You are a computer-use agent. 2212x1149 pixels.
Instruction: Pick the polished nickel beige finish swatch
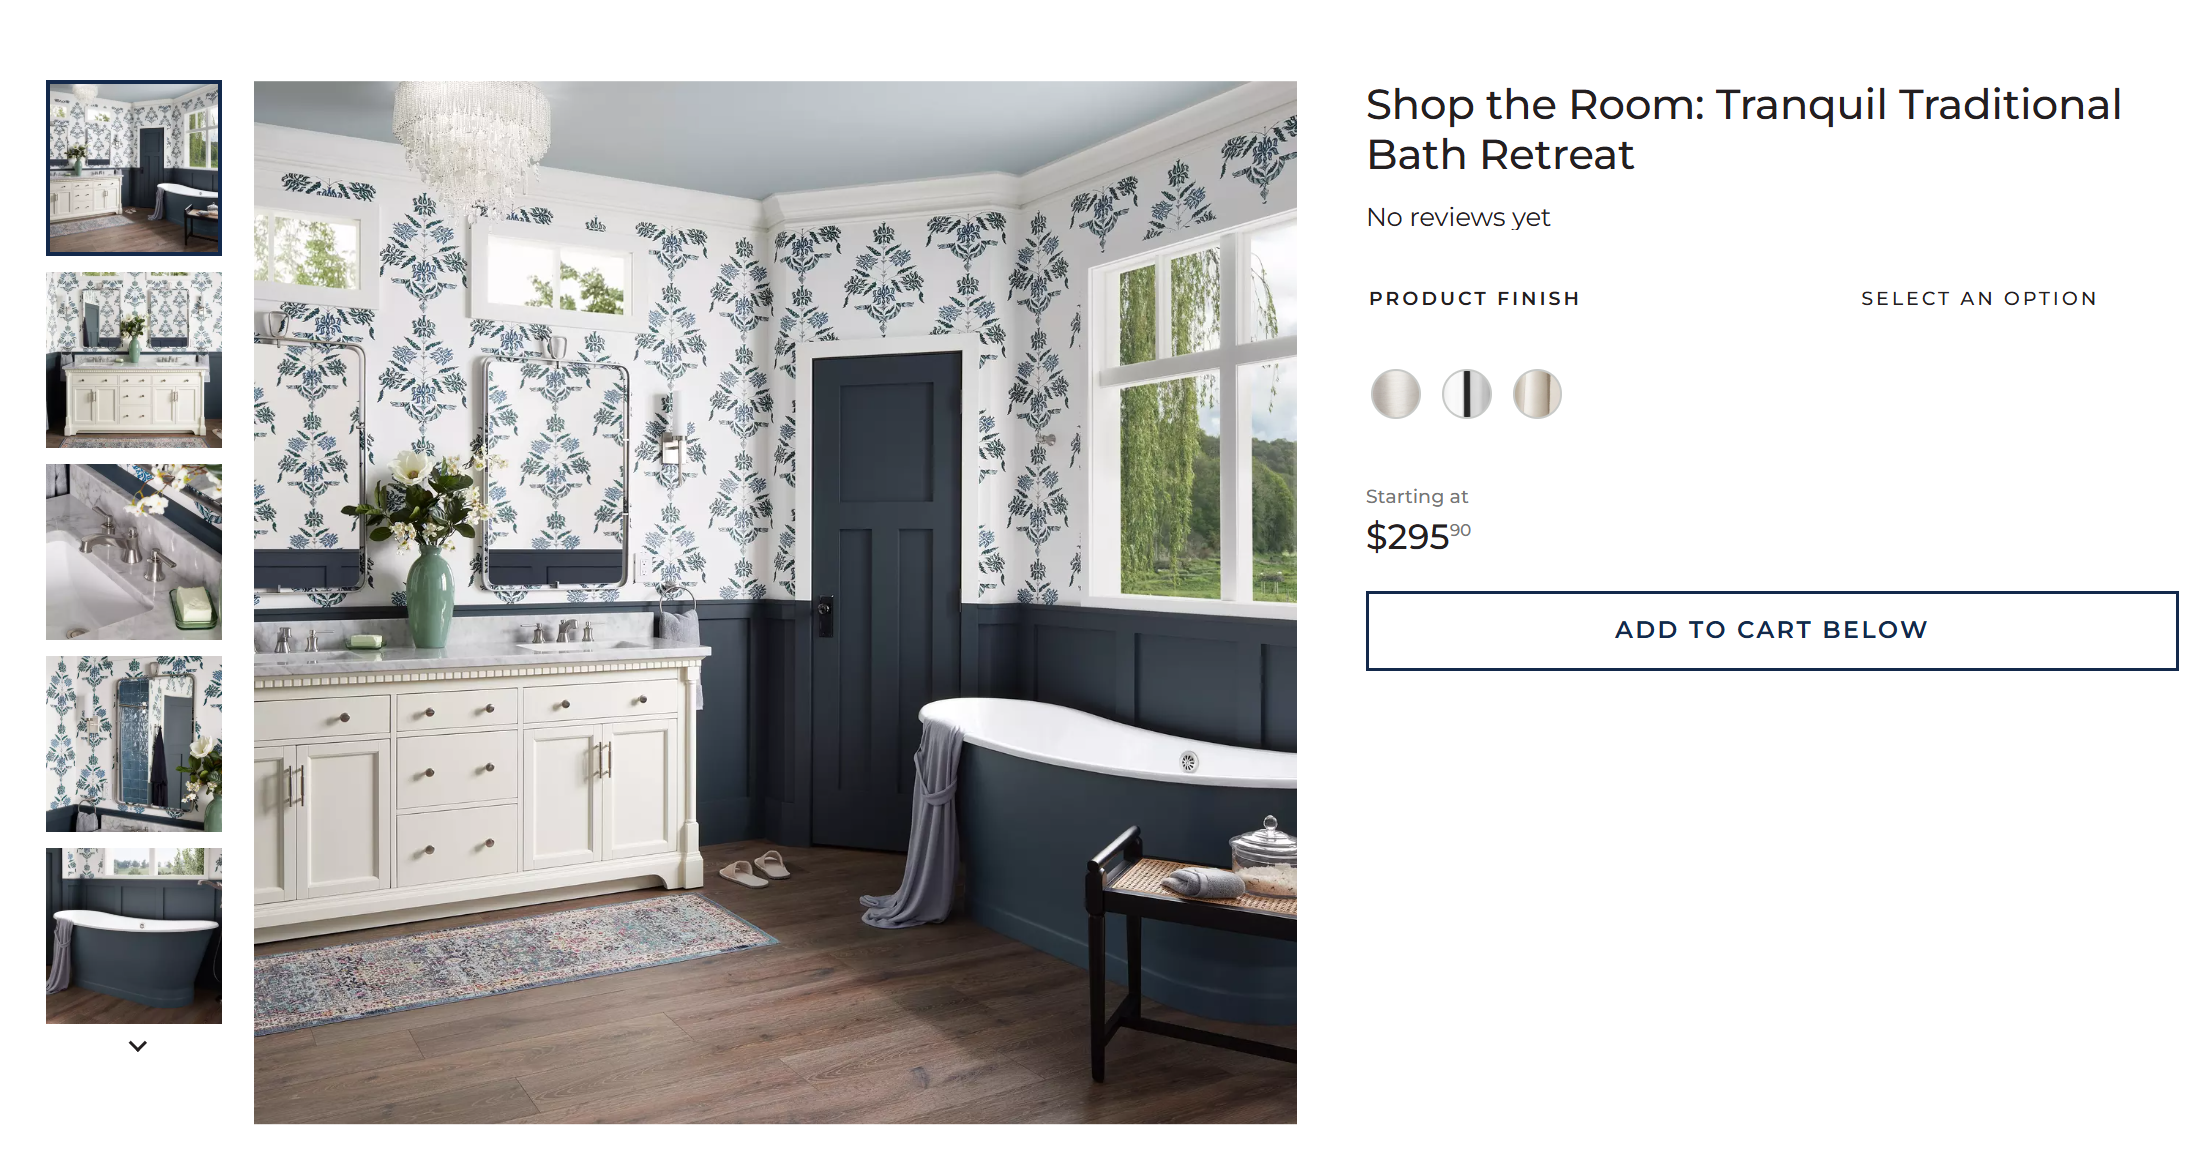point(1537,393)
